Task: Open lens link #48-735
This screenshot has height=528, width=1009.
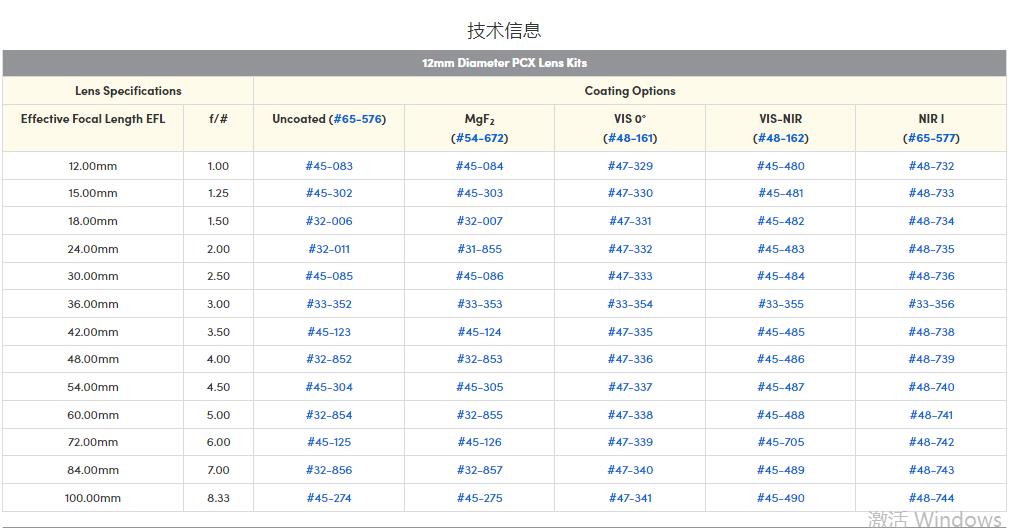Action: (931, 249)
